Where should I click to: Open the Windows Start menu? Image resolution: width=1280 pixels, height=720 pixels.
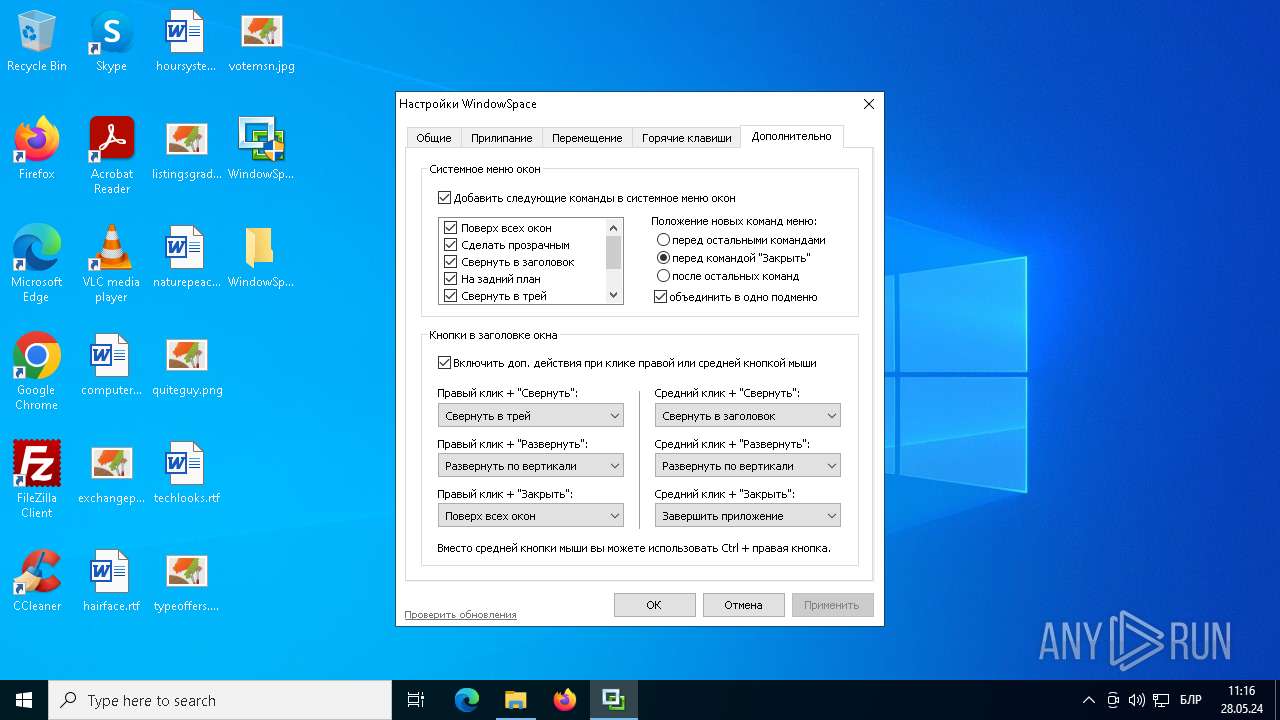[x=24, y=700]
